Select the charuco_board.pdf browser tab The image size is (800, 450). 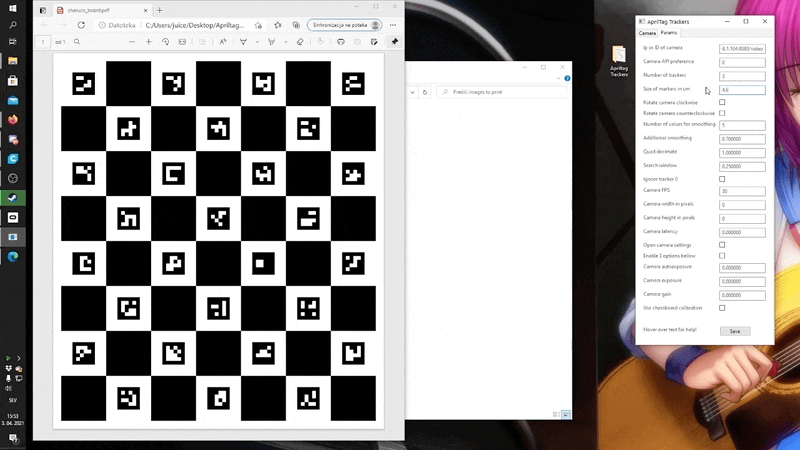101,10
